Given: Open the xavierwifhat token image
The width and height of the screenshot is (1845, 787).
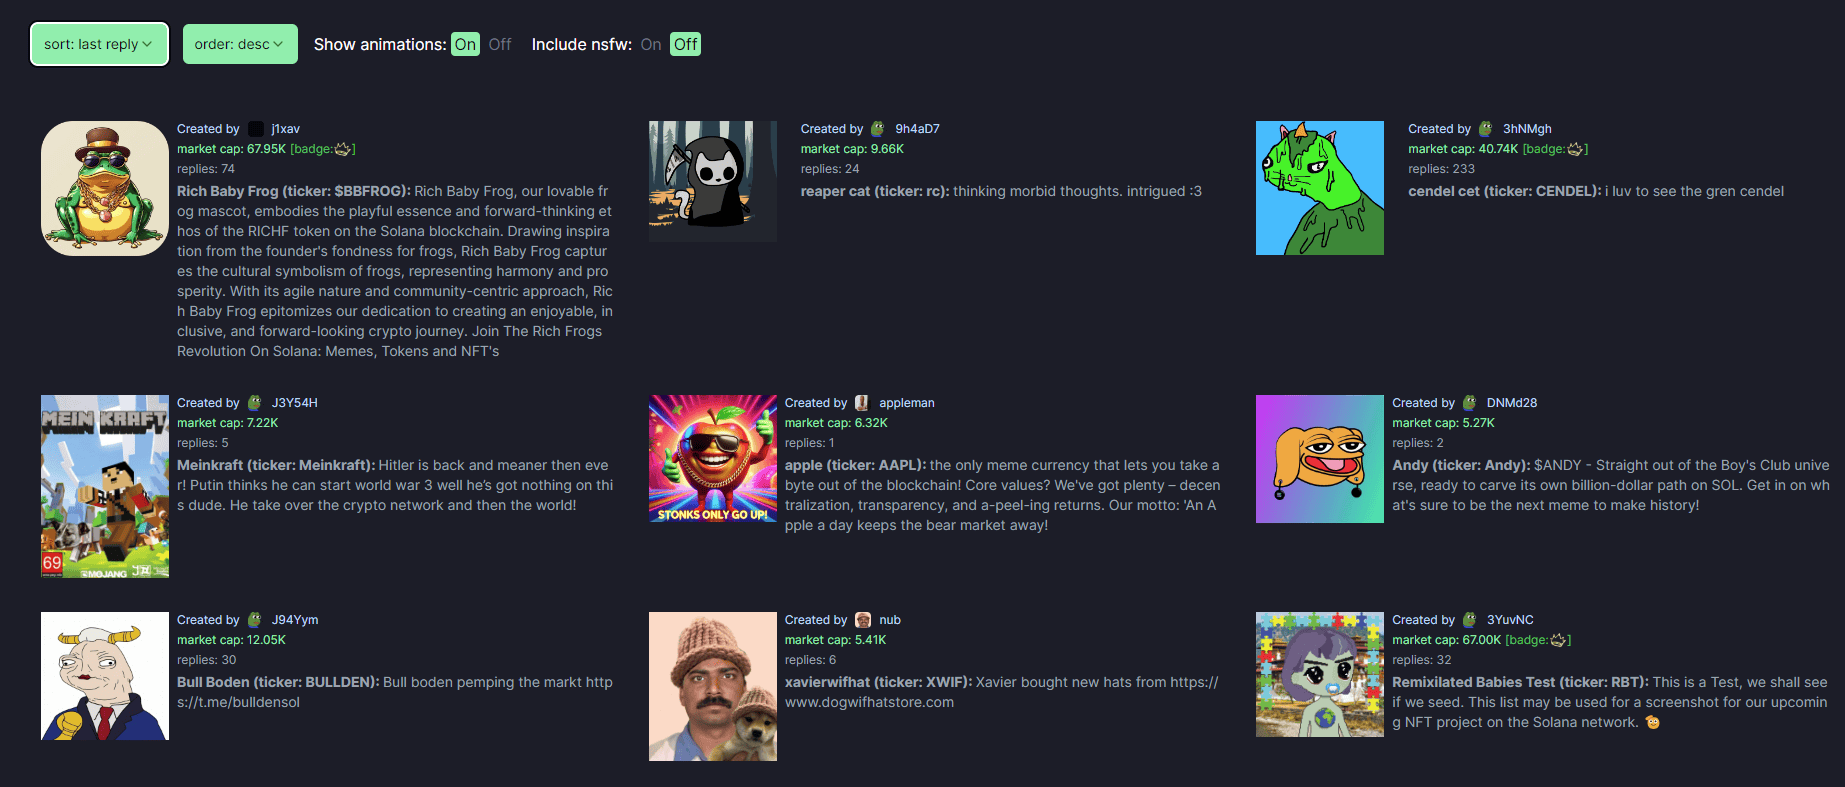Looking at the screenshot, I should point(713,686).
